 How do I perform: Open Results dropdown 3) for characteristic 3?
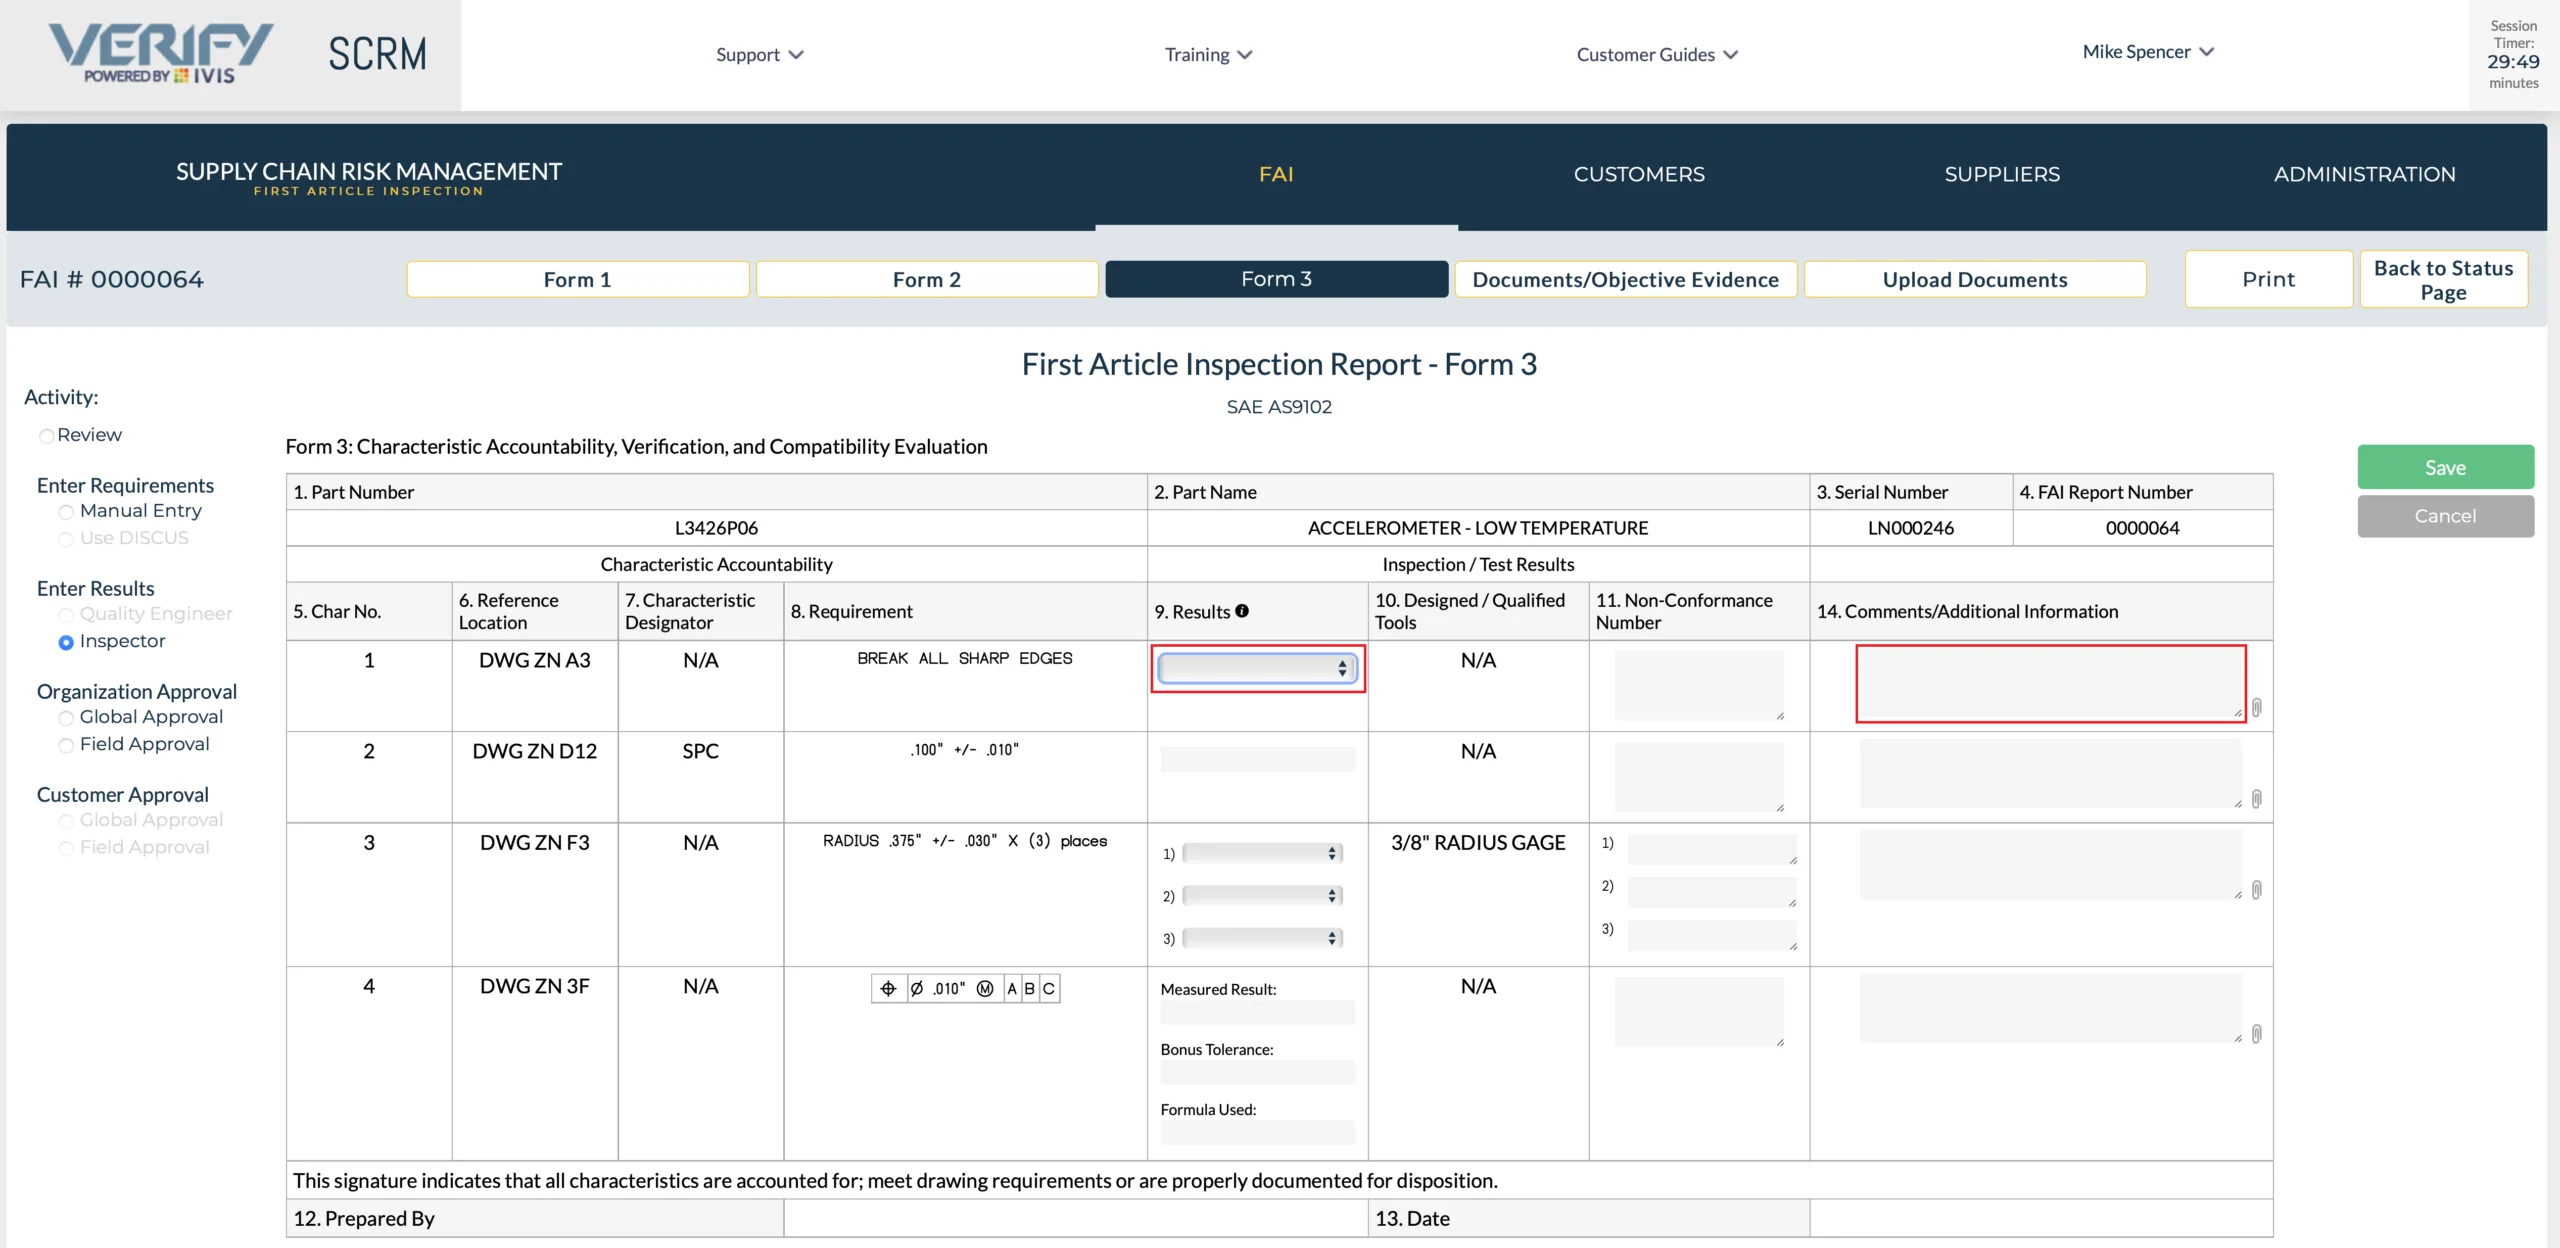[x=1262, y=937]
